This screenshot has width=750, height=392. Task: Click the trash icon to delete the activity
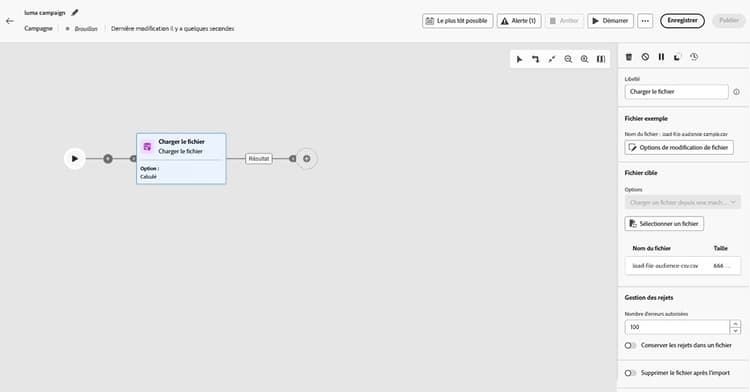click(x=629, y=57)
